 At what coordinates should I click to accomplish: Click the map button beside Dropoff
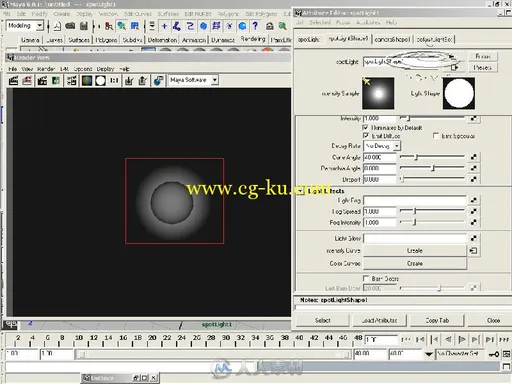point(474,179)
